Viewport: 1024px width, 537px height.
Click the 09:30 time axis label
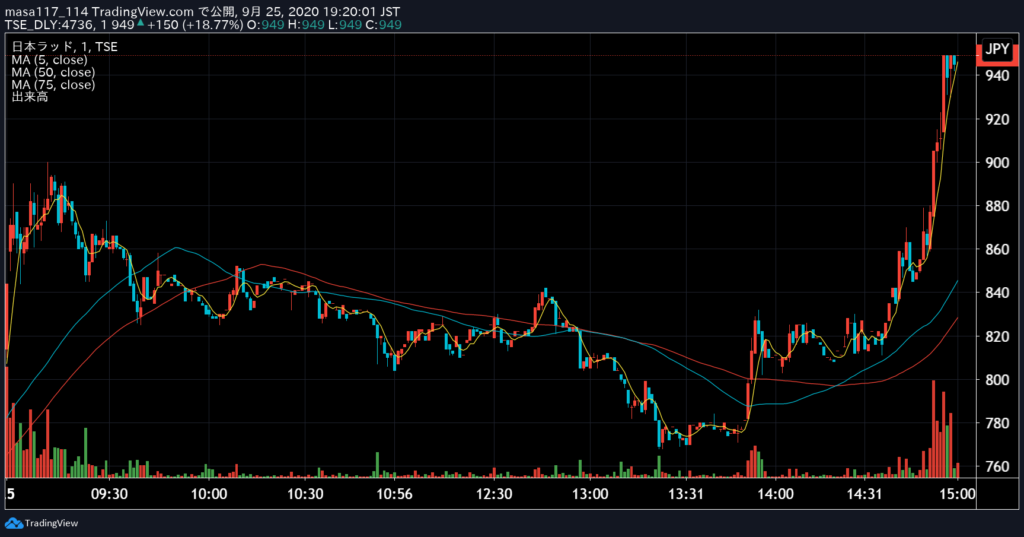[x=109, y=494]
